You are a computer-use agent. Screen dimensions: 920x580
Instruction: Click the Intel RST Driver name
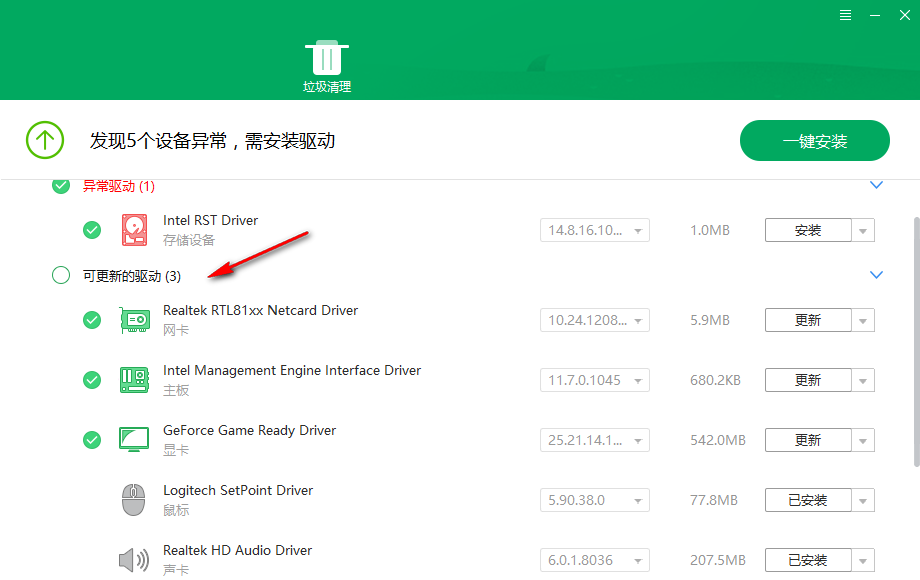point(210,221)
